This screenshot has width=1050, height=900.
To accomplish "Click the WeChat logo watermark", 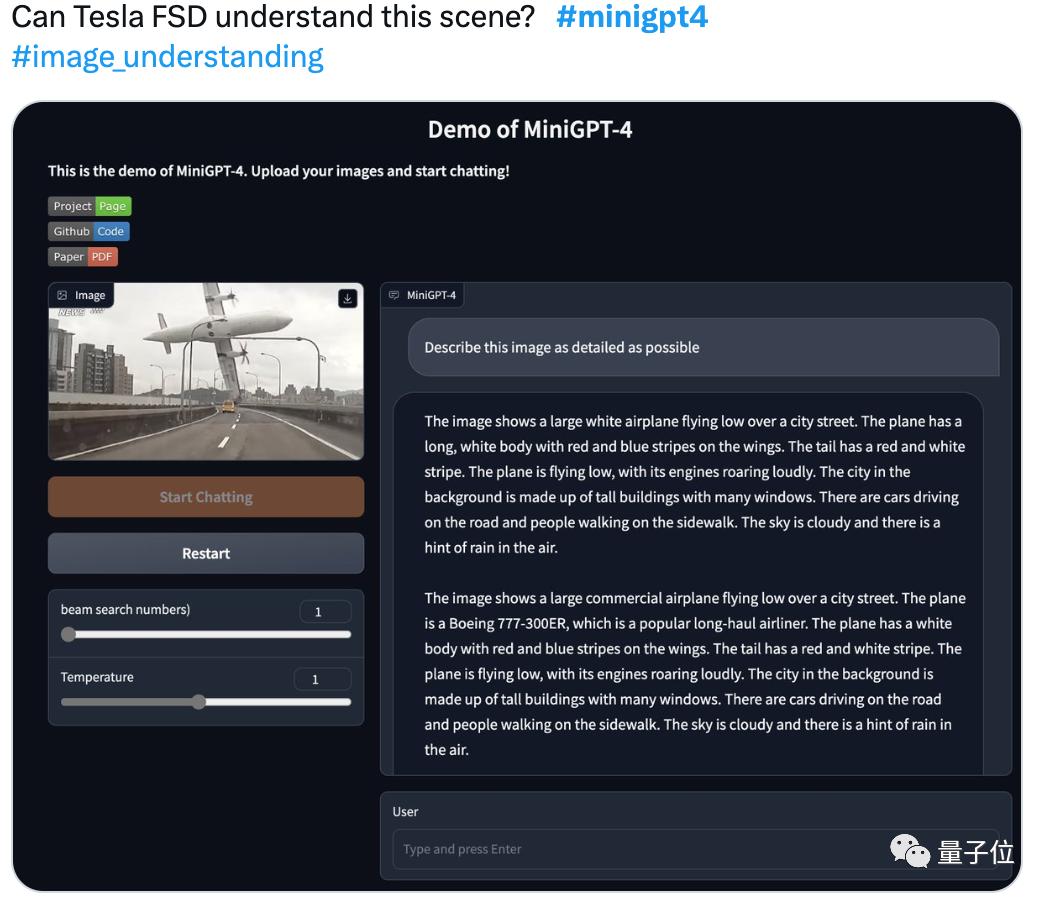I will [909, 850].
